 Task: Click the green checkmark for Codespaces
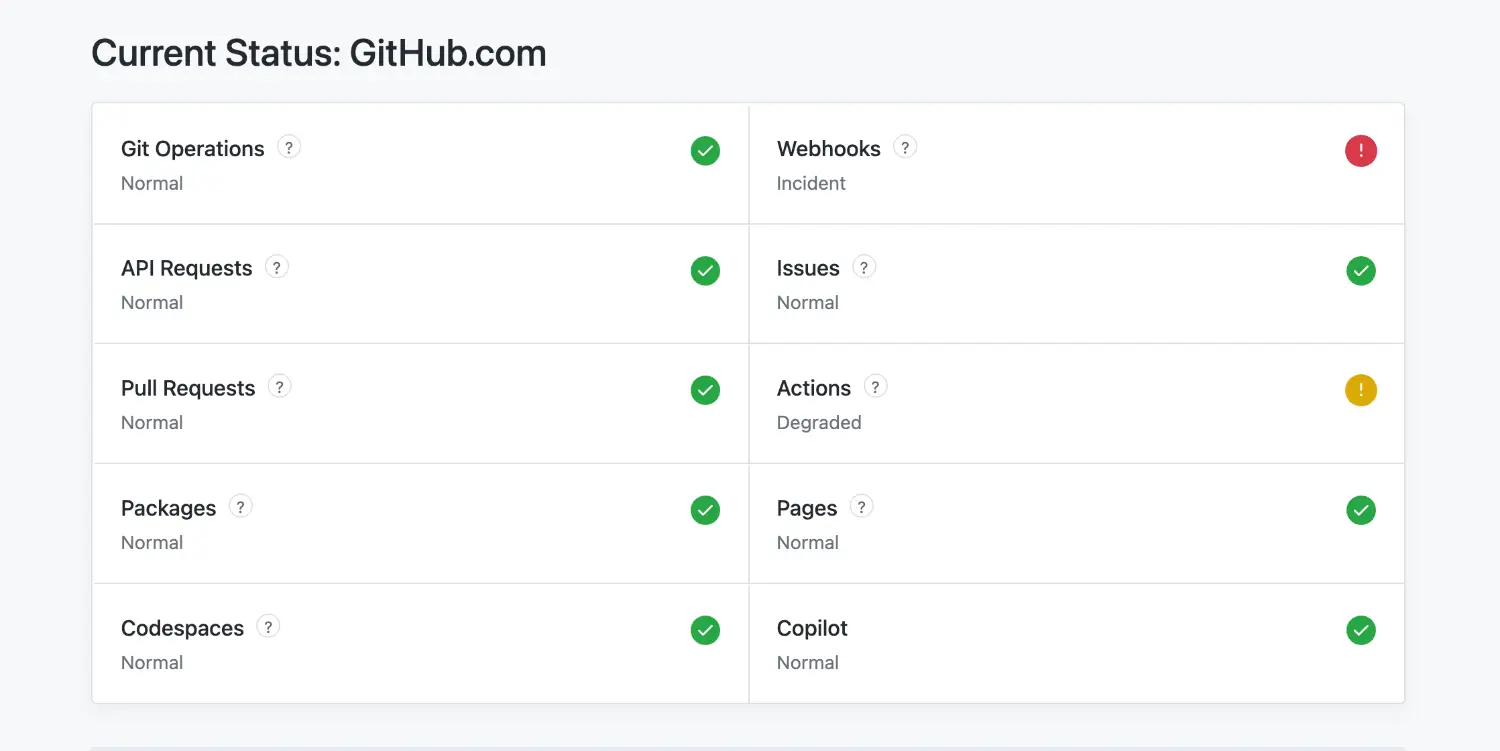705,630
